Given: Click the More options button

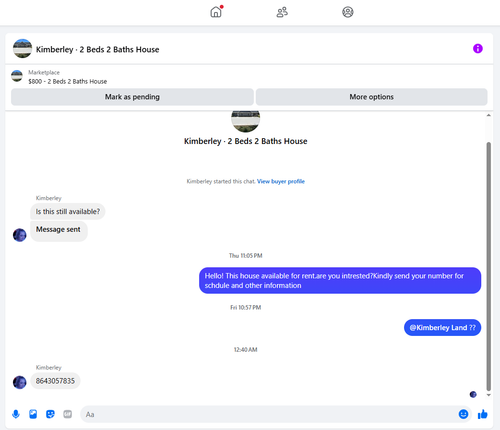Looking at the screenshot, I should (371, 97).
